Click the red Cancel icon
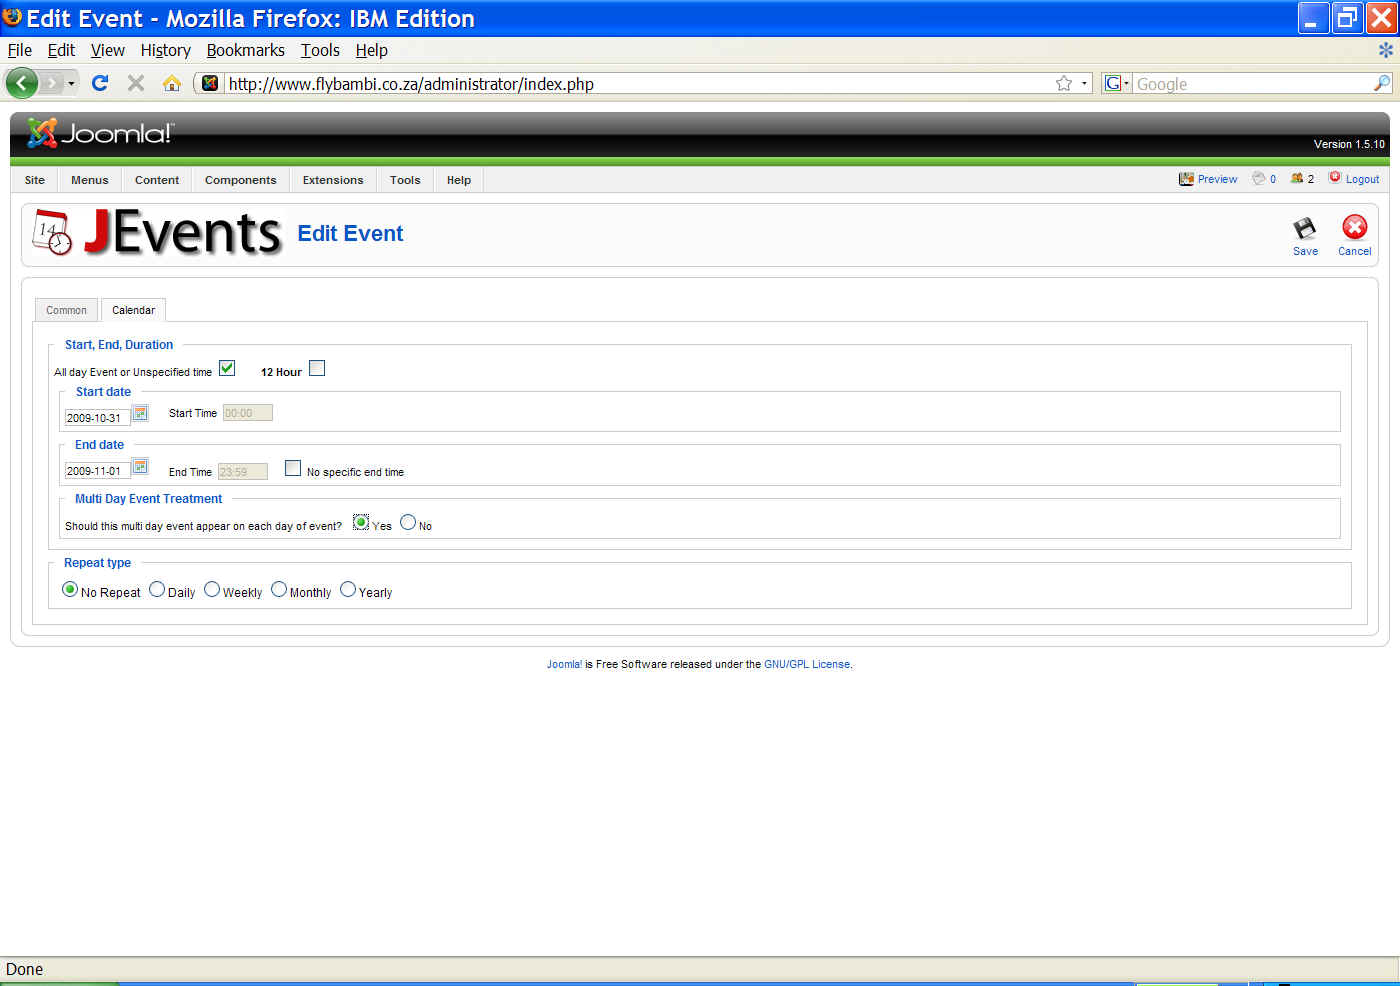Screen dimensions: 1400x986 tap(1354, 228)
